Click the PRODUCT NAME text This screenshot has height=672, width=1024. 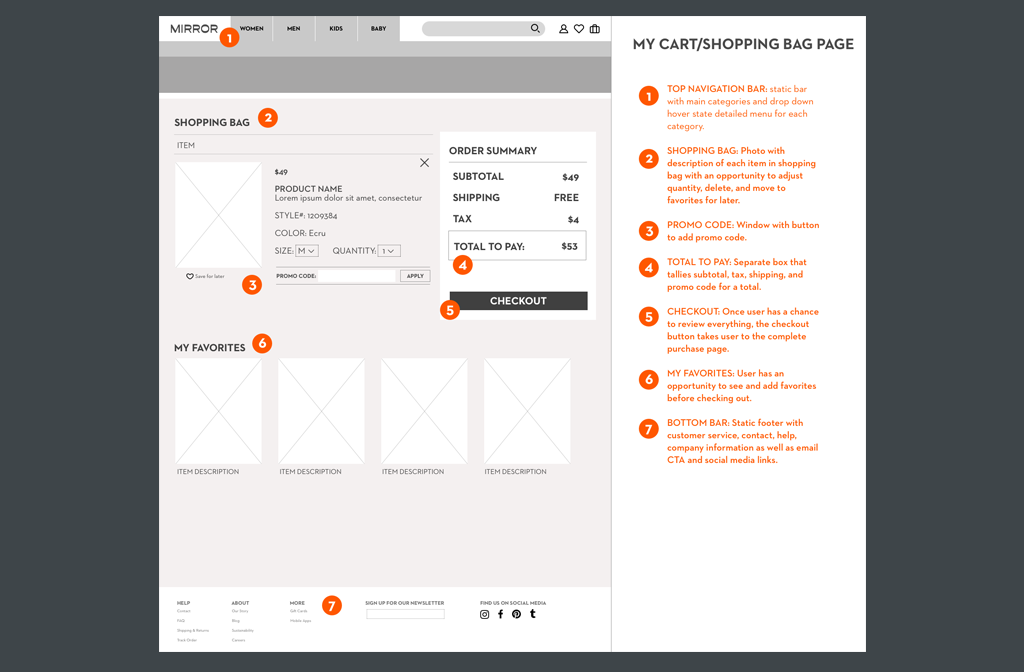tap(308, 189)
